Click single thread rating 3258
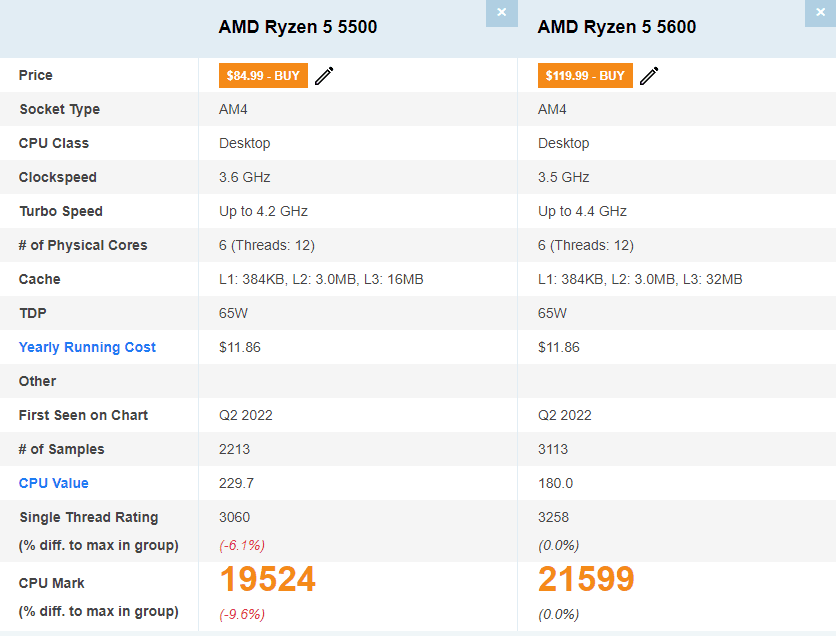This screenshot has width=836, height=636. click(x=553, y=517)
